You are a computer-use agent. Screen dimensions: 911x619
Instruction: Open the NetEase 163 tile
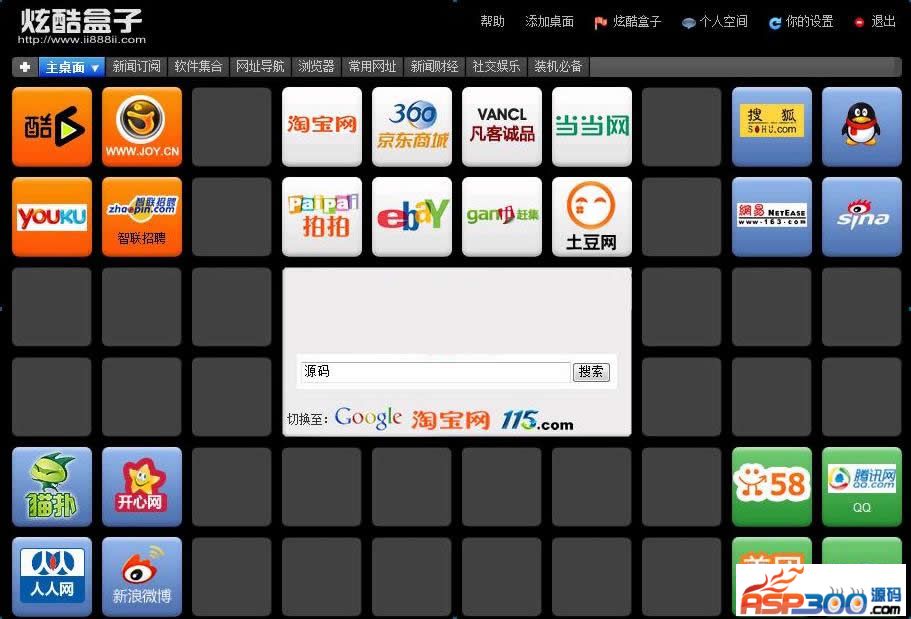point(772,217)
